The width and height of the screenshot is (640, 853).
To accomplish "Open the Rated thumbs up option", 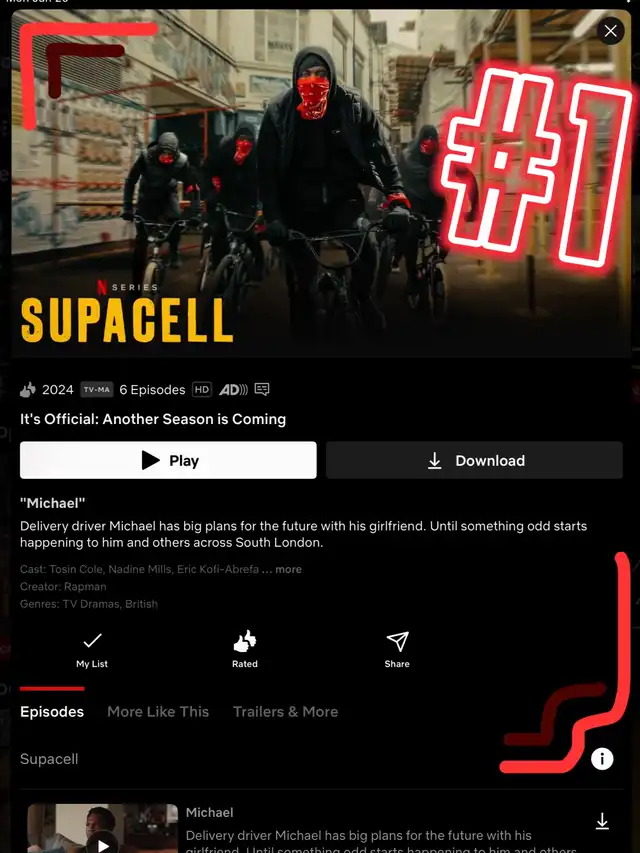I will point(245,650).
